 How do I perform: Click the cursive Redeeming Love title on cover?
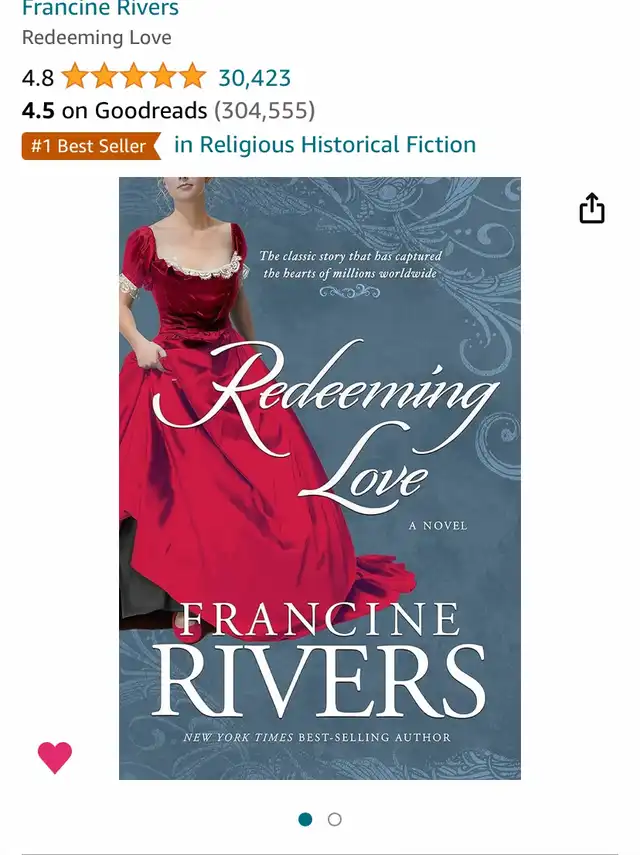(327, 425)
